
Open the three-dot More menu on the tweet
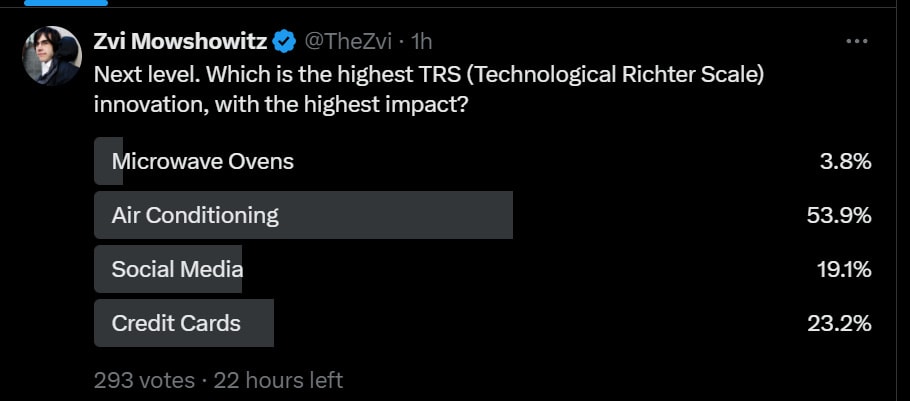tap(857, 42)
